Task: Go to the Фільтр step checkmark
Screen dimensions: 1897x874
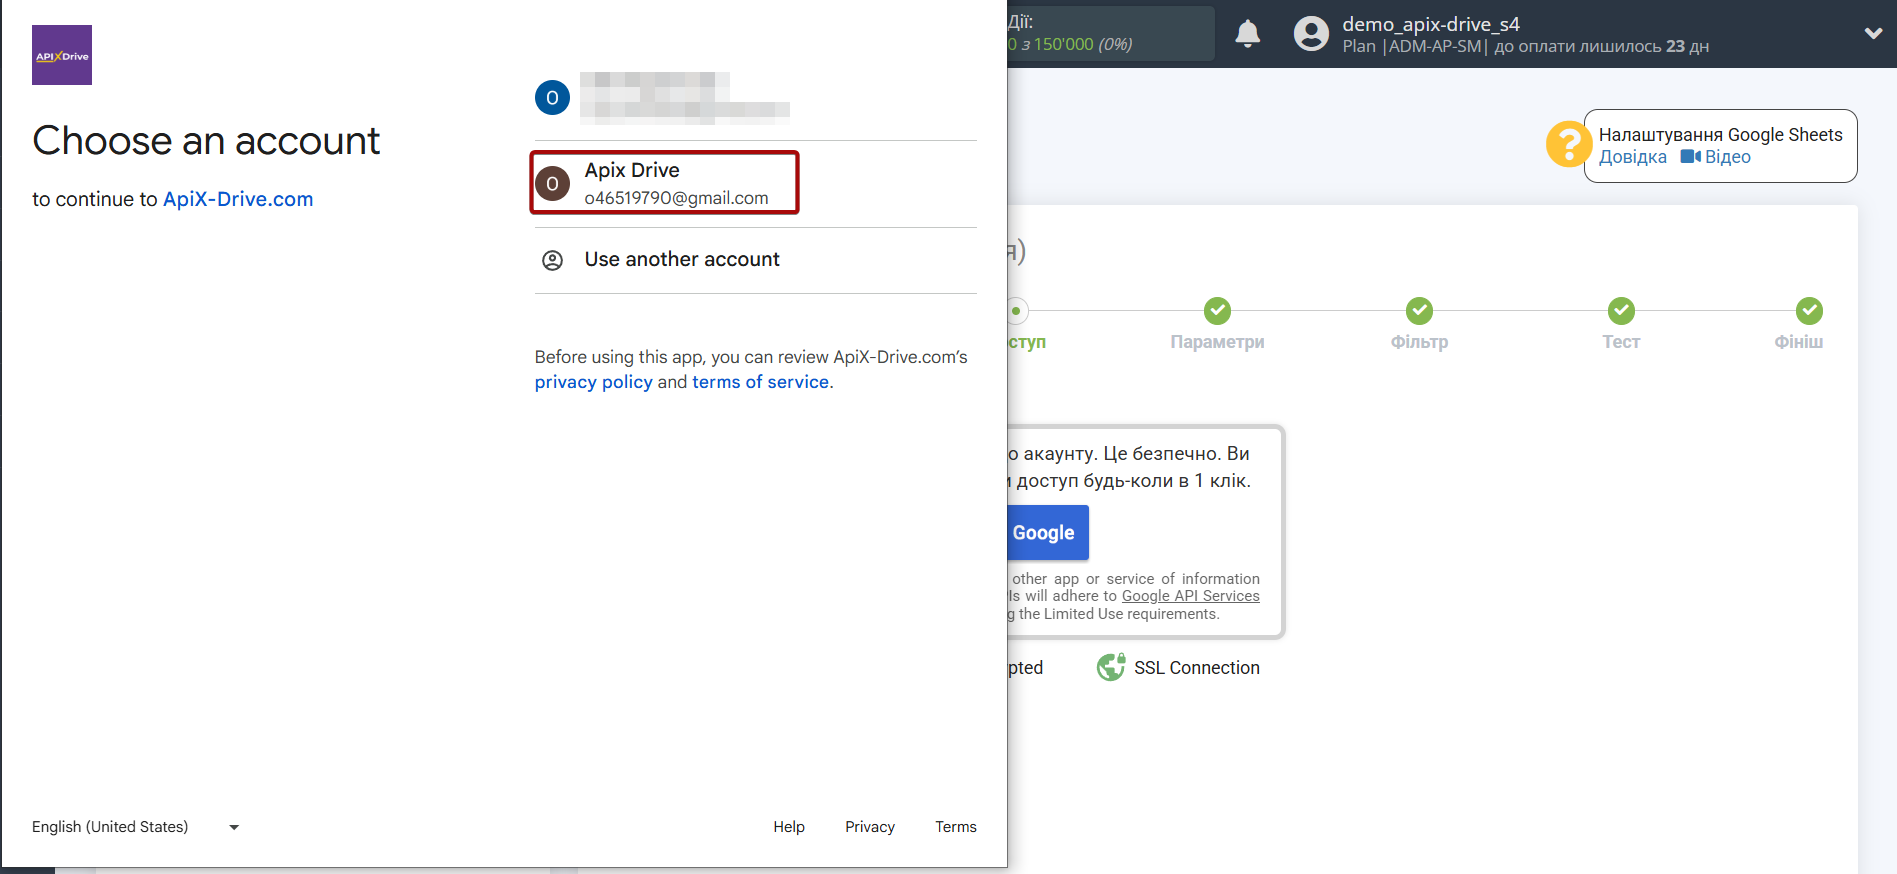Action: click(x=1419, y=311)
